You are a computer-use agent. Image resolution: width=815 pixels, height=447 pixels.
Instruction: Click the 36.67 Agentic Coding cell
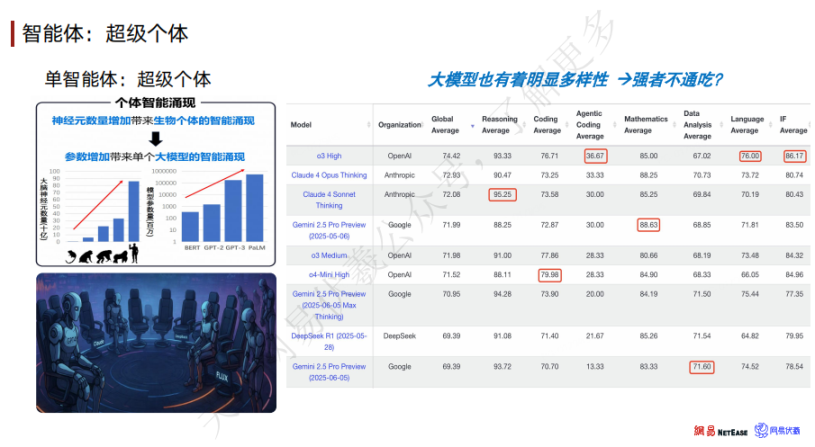595,156
